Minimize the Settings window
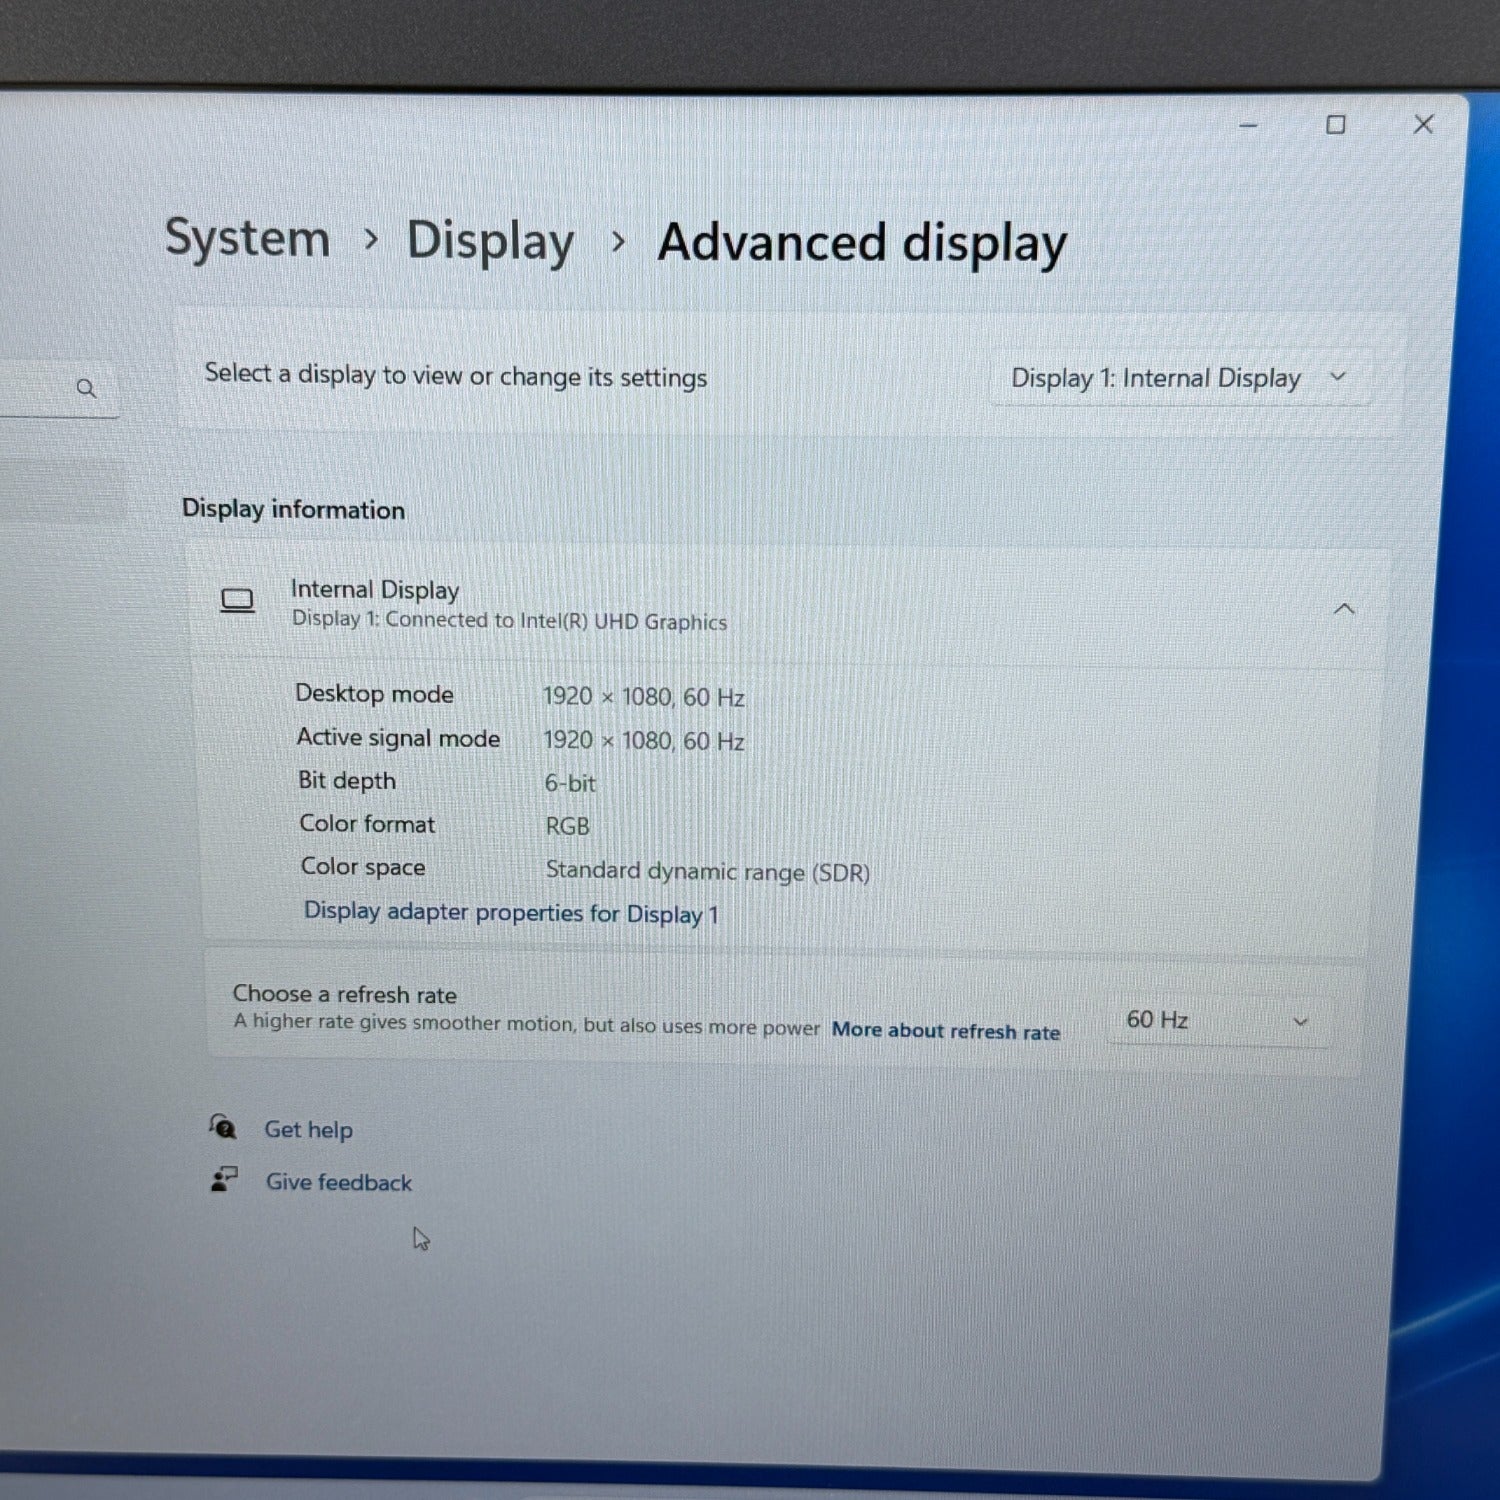Image resolution: width=1500 pixels, height=1500 pixels. 1248,125
